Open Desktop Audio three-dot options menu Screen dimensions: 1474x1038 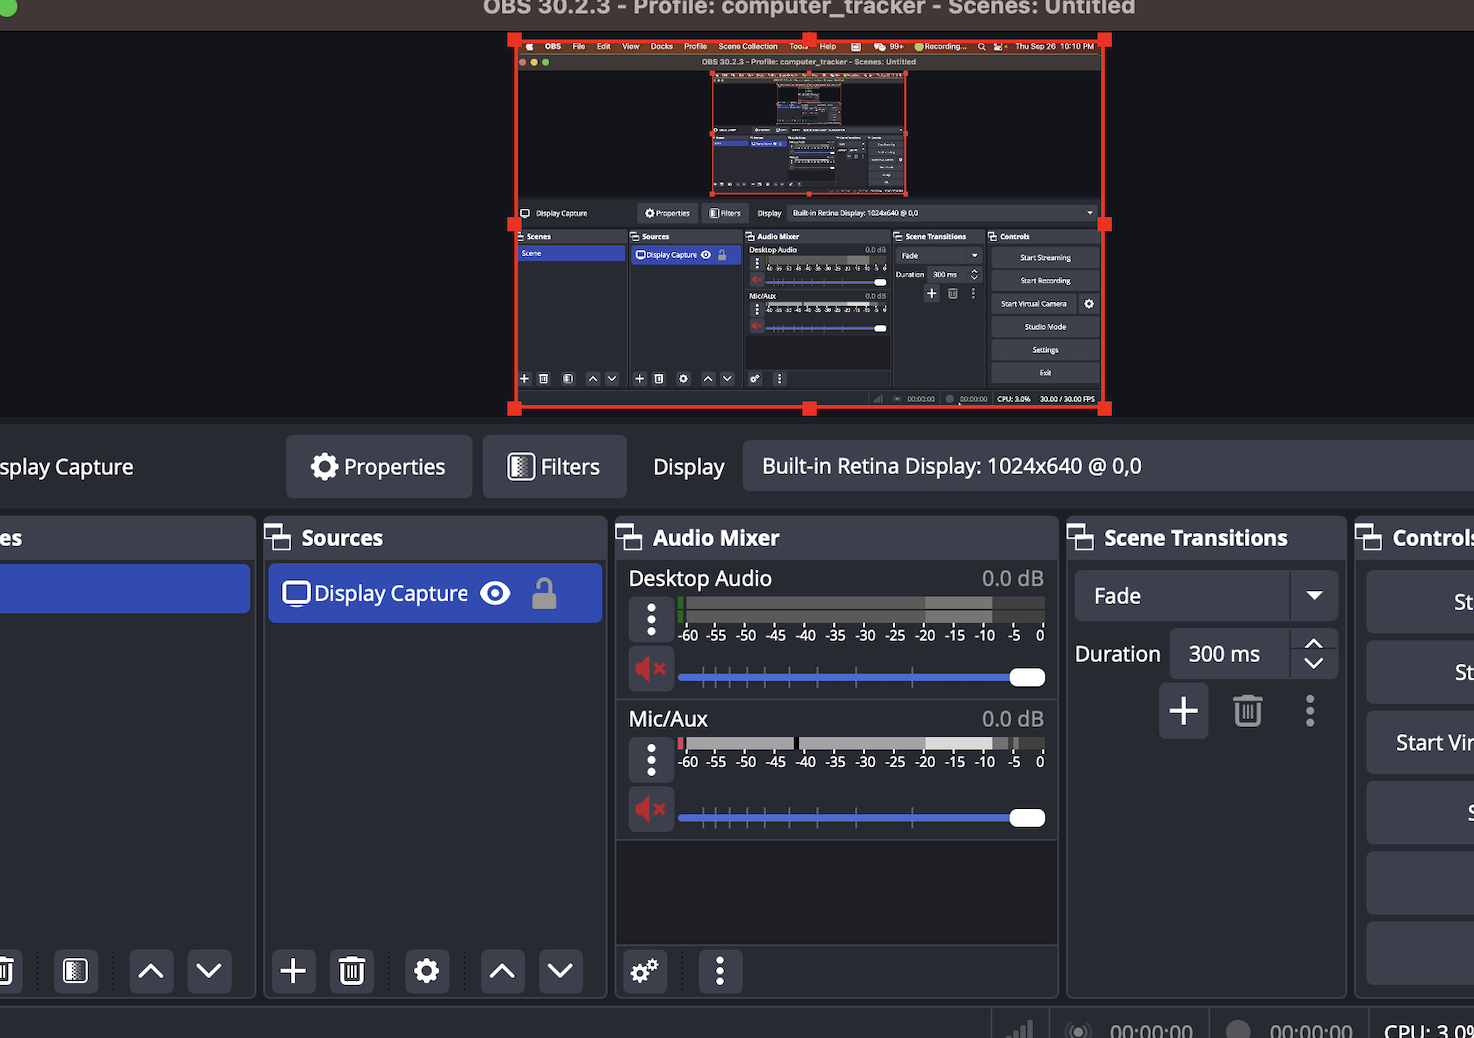pyautogui.click(x=651, y=619)
